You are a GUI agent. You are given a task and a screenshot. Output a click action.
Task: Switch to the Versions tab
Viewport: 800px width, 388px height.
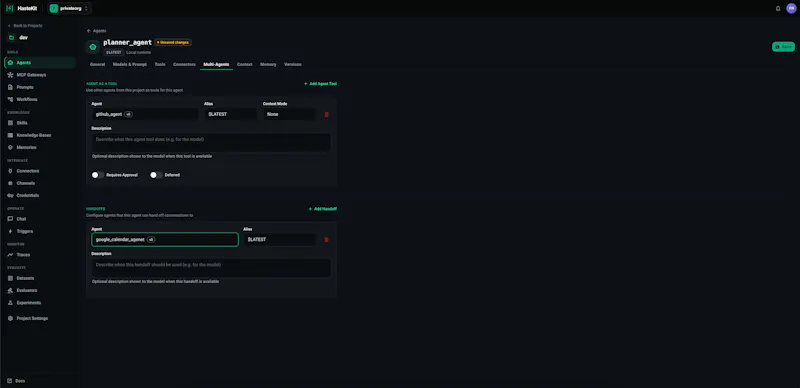tap(293, 64)
